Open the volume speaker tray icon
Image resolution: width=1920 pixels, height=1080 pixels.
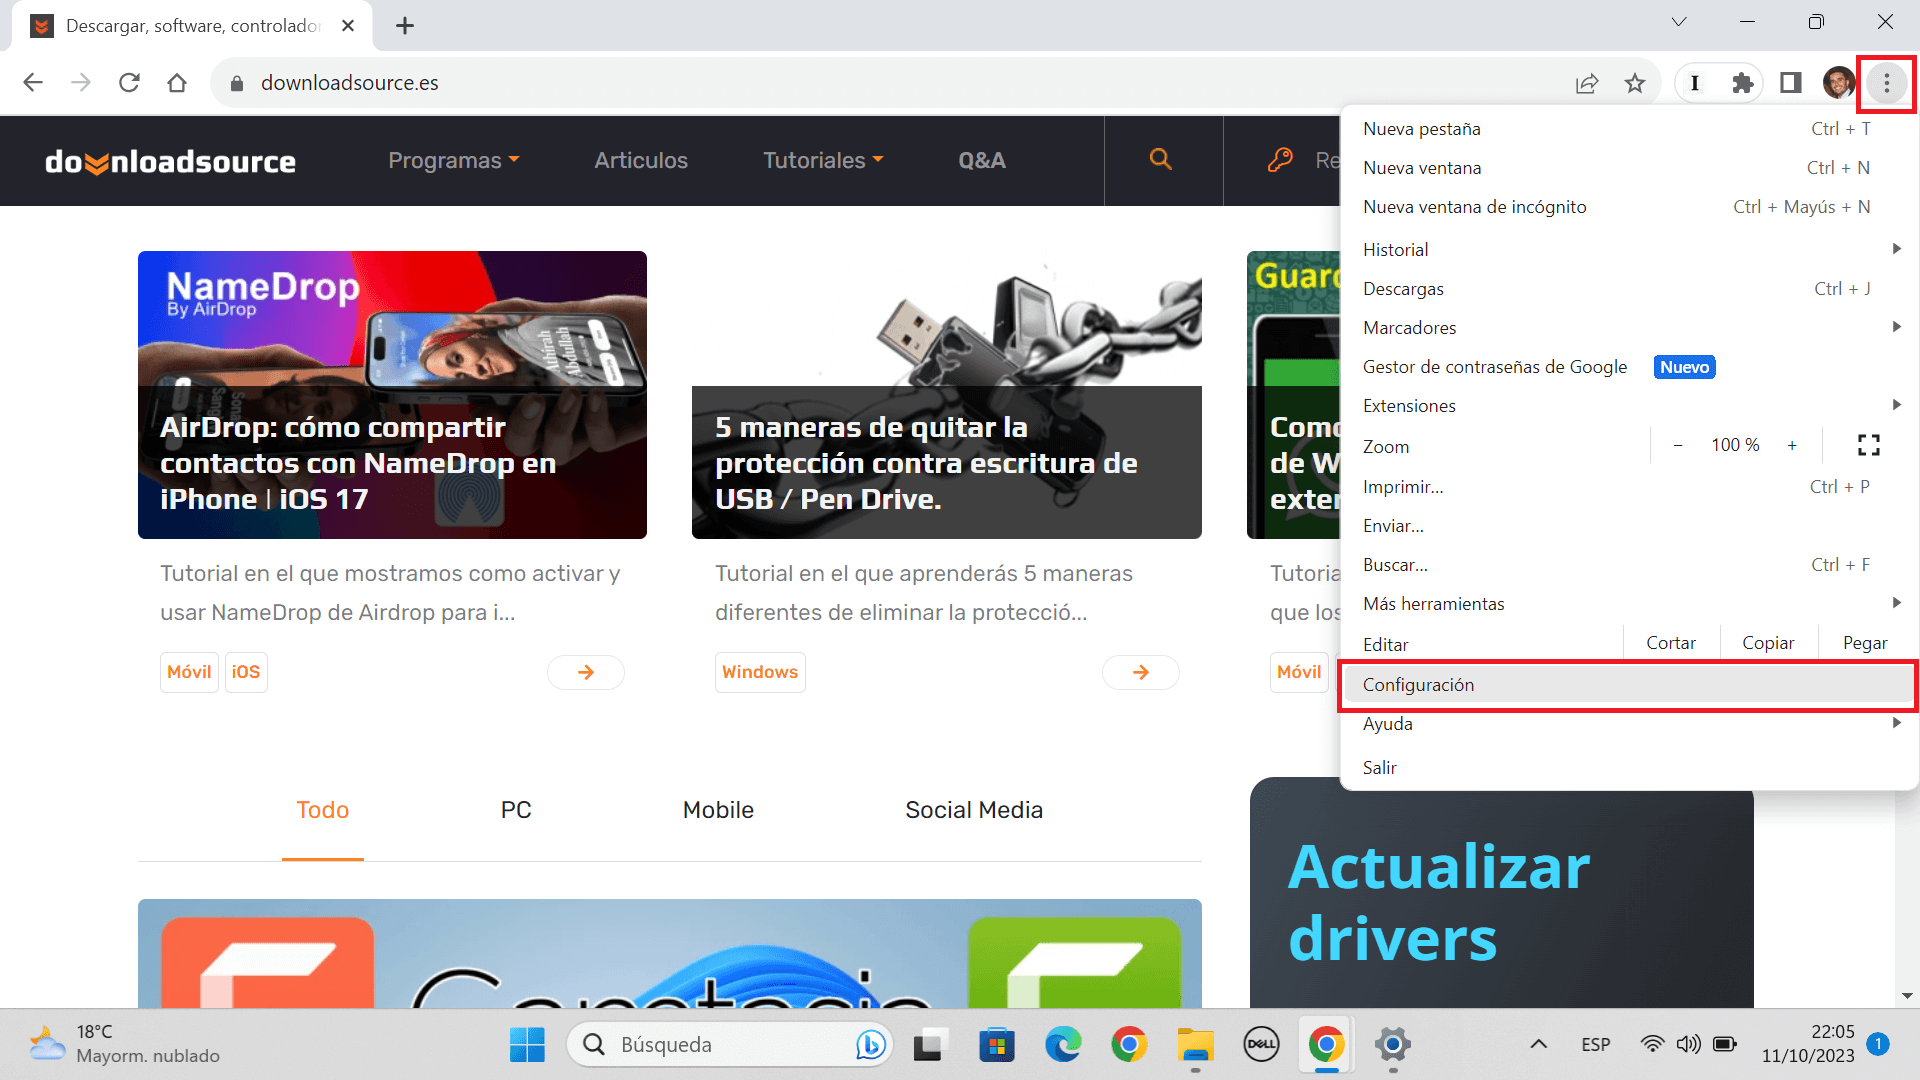tap(1689, 1045)
